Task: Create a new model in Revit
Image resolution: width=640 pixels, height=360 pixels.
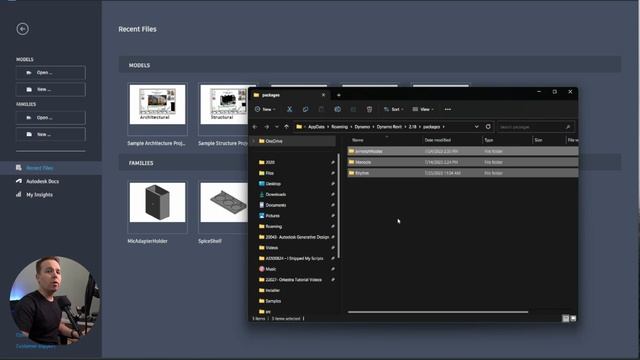Action: pos(51,89)
